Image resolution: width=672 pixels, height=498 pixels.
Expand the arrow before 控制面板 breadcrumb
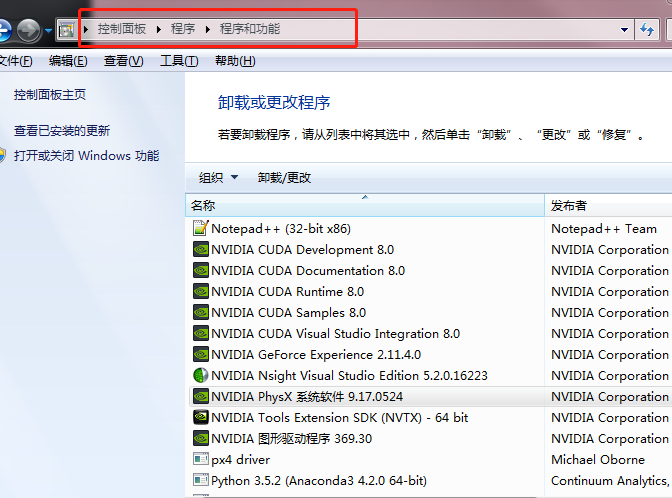[x=86, y=29]
